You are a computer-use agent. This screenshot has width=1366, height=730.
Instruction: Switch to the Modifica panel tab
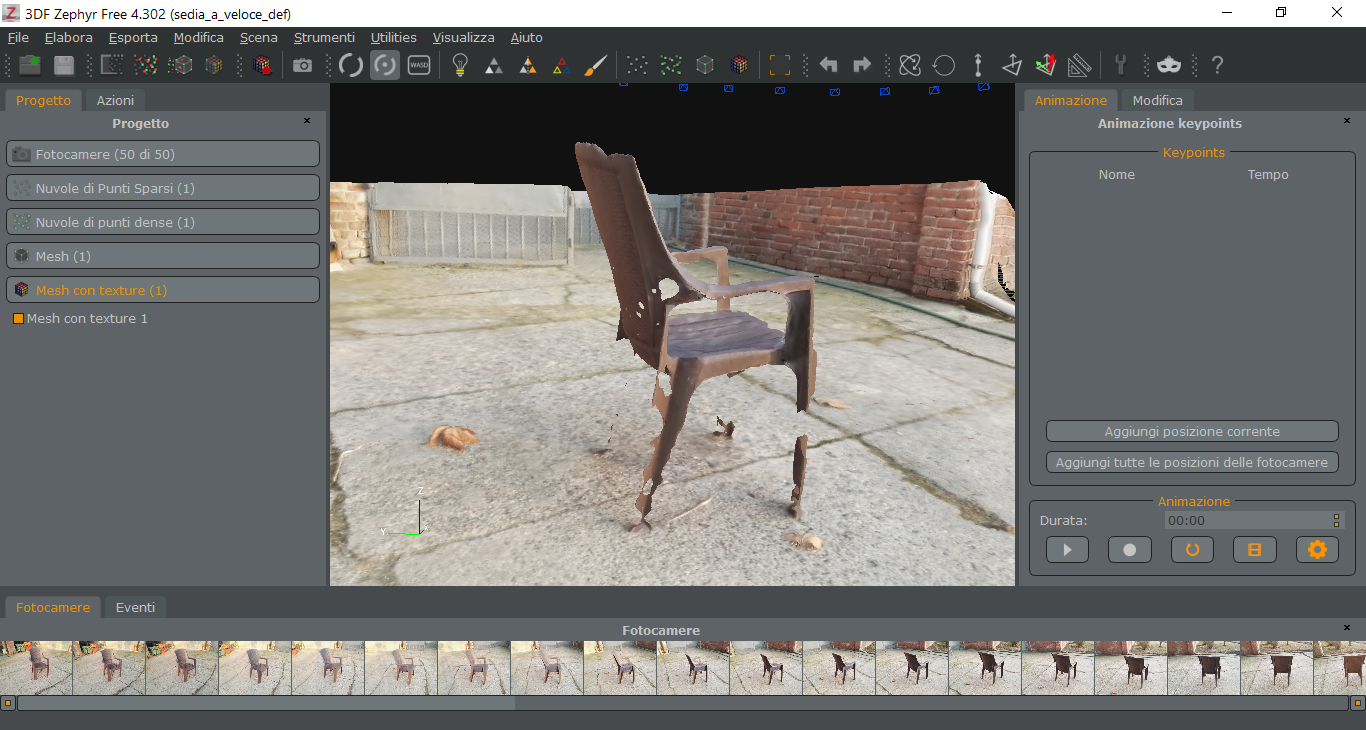(x=1157, y=100)
